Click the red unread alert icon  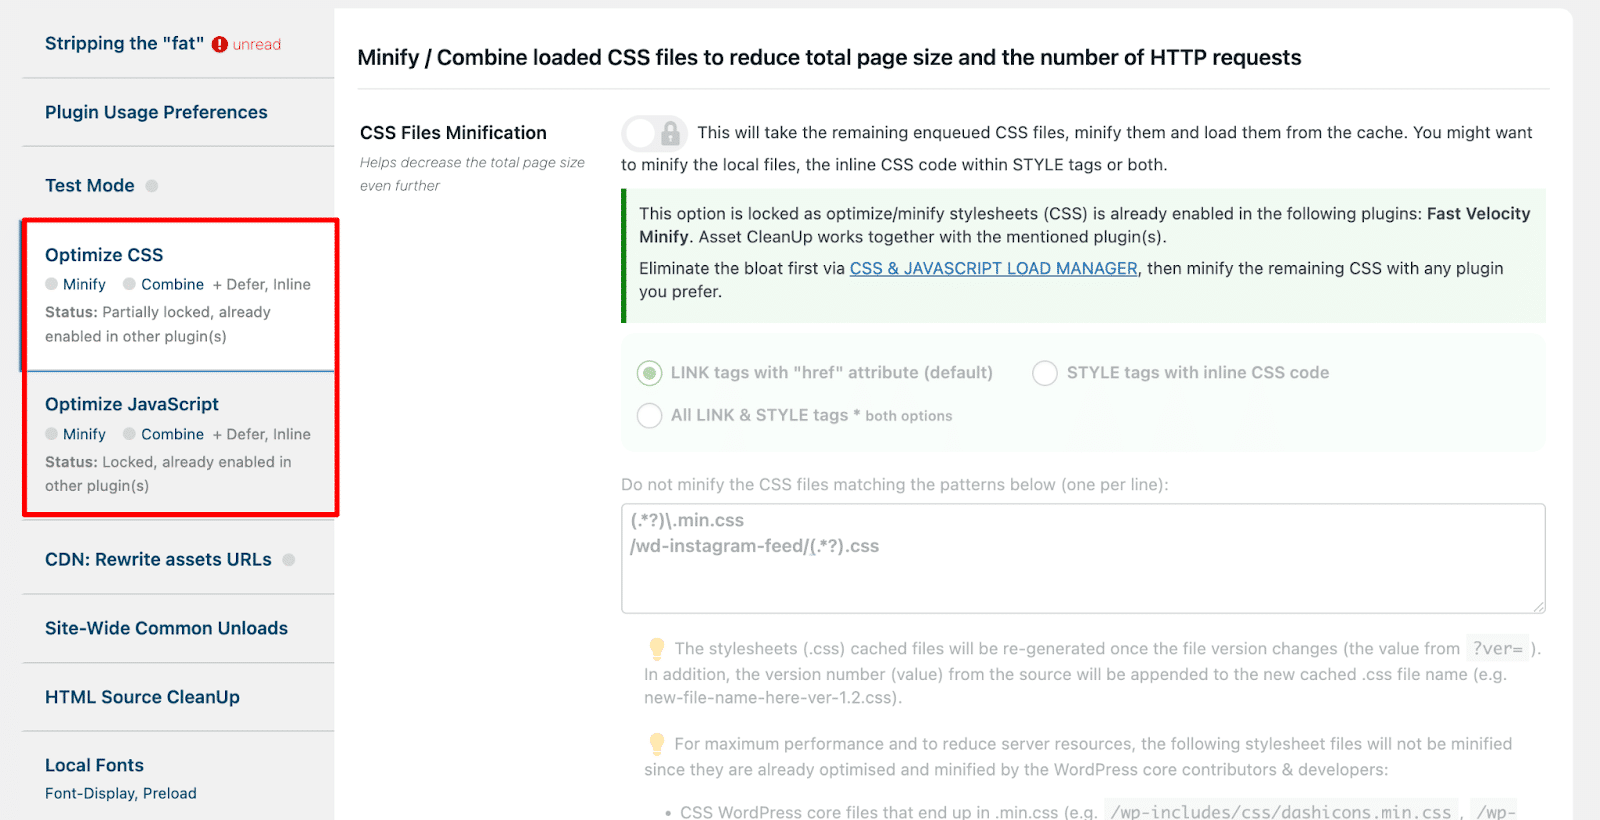(220, 45)
